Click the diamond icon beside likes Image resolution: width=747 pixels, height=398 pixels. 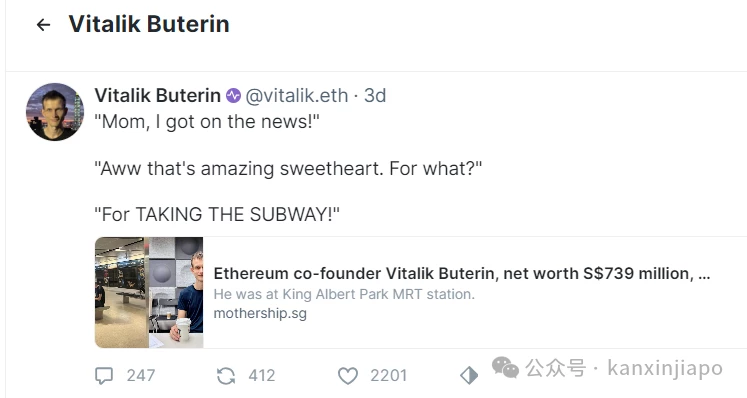click(x=469, y=376)
